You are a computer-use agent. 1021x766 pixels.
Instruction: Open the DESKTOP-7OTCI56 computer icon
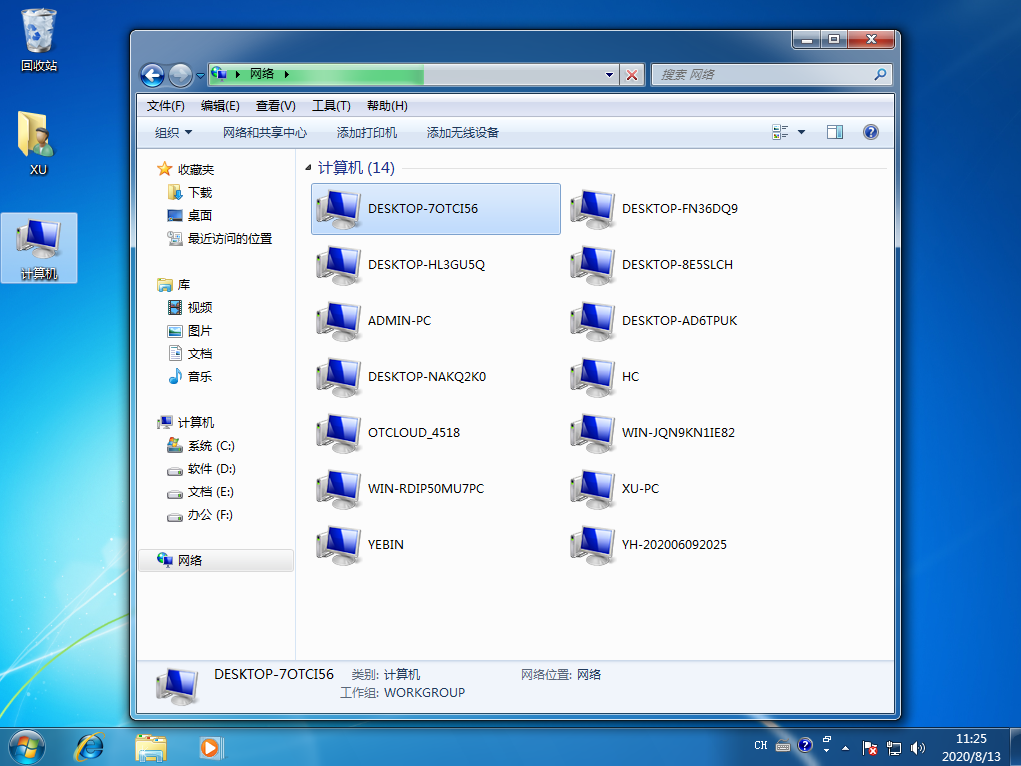coord(339,209)
